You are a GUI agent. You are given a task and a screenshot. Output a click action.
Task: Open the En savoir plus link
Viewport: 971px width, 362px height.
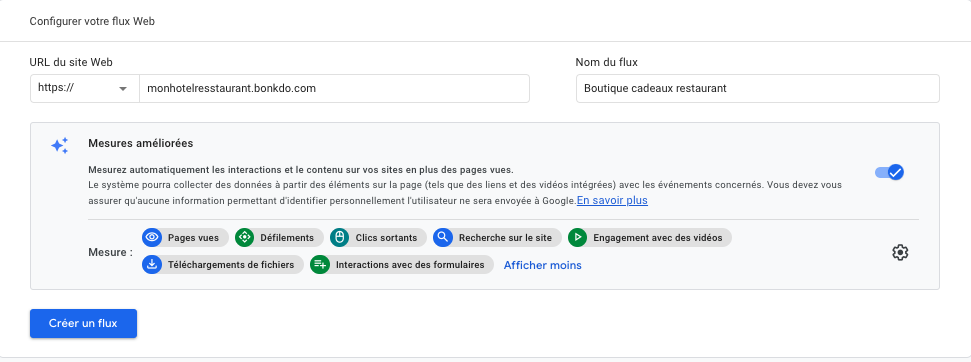point(612,200)
